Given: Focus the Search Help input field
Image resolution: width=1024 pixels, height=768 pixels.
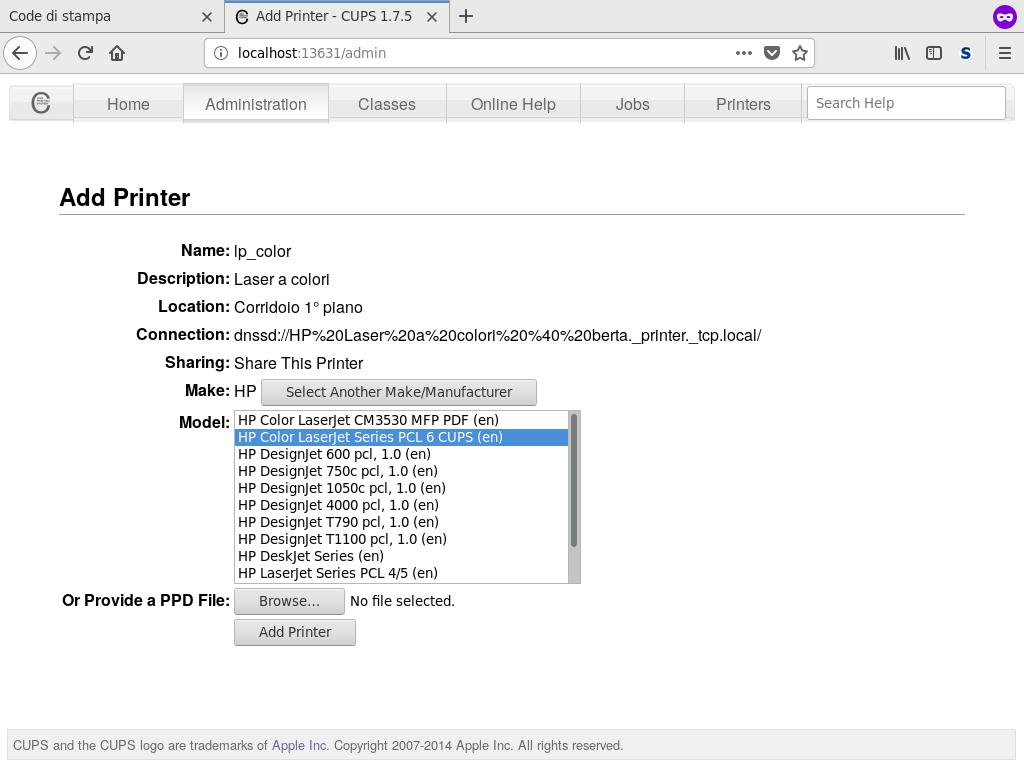Looking at the screenshot, I should (x=906, y=103).
